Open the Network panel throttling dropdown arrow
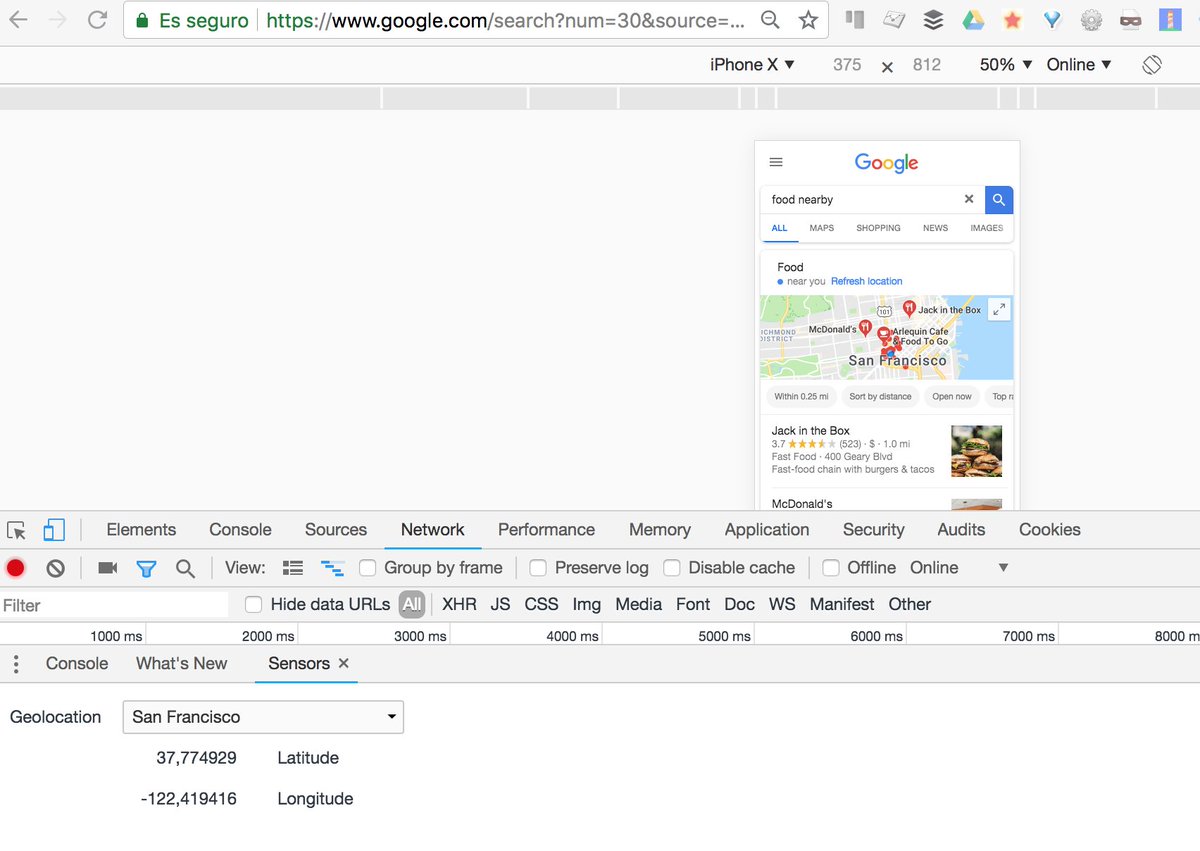 (1003, 568)
